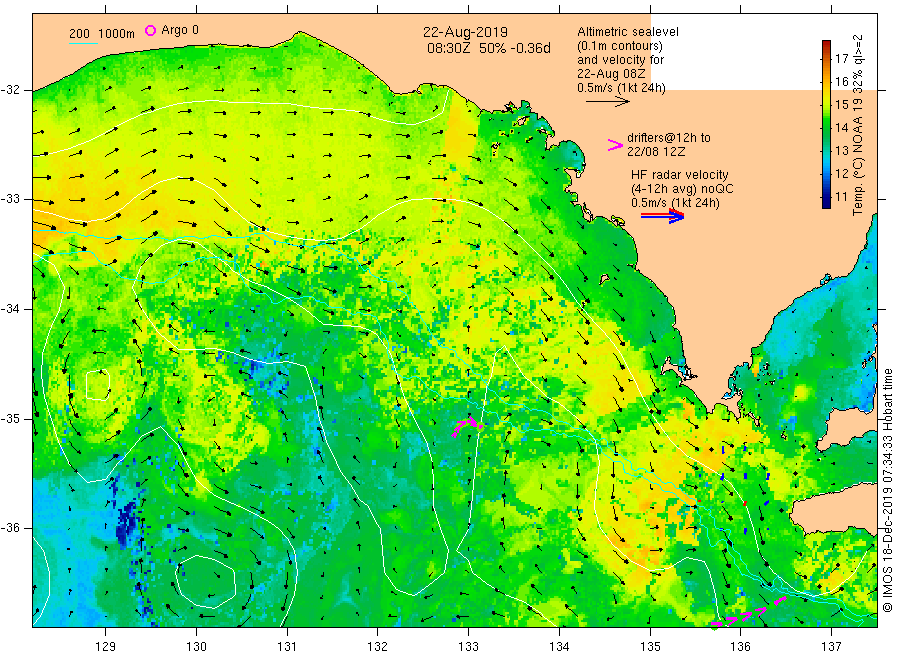Click the cyan 200m contour legend line
Image resolution: width=900 pixels, height=660 pixels.
click(83, 43)
